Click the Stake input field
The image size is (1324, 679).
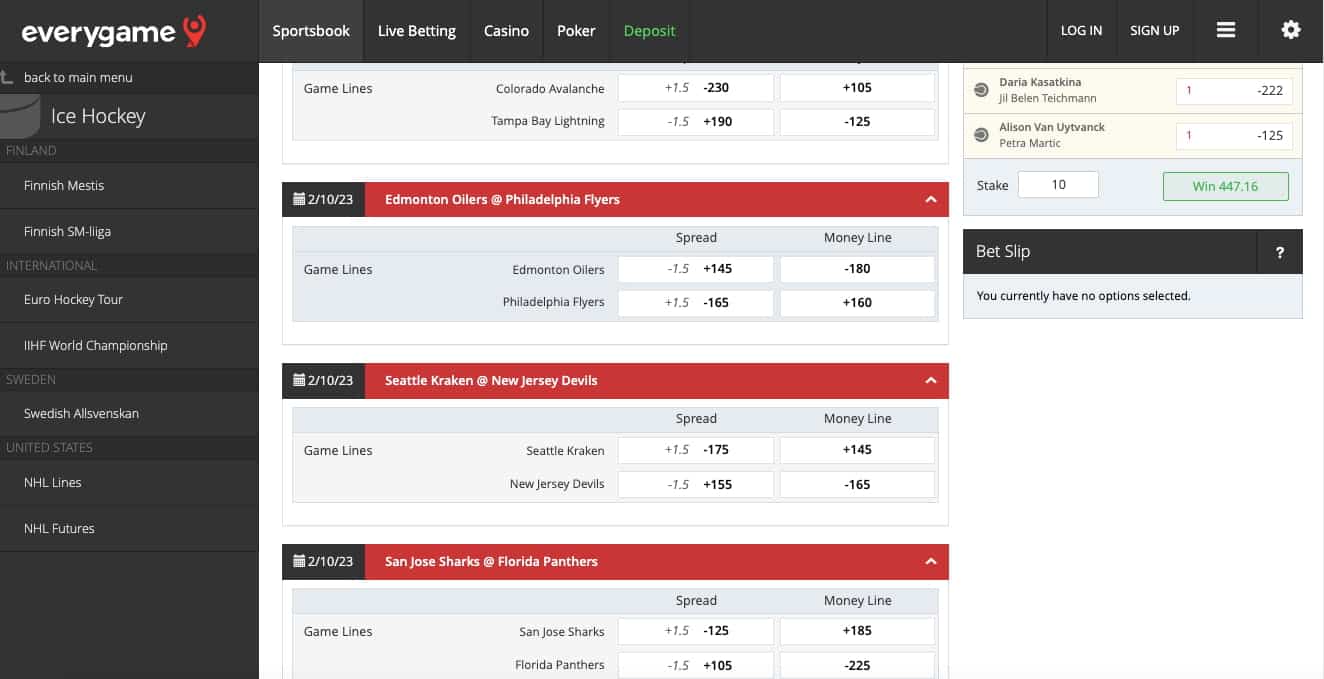click(1058, 185)
